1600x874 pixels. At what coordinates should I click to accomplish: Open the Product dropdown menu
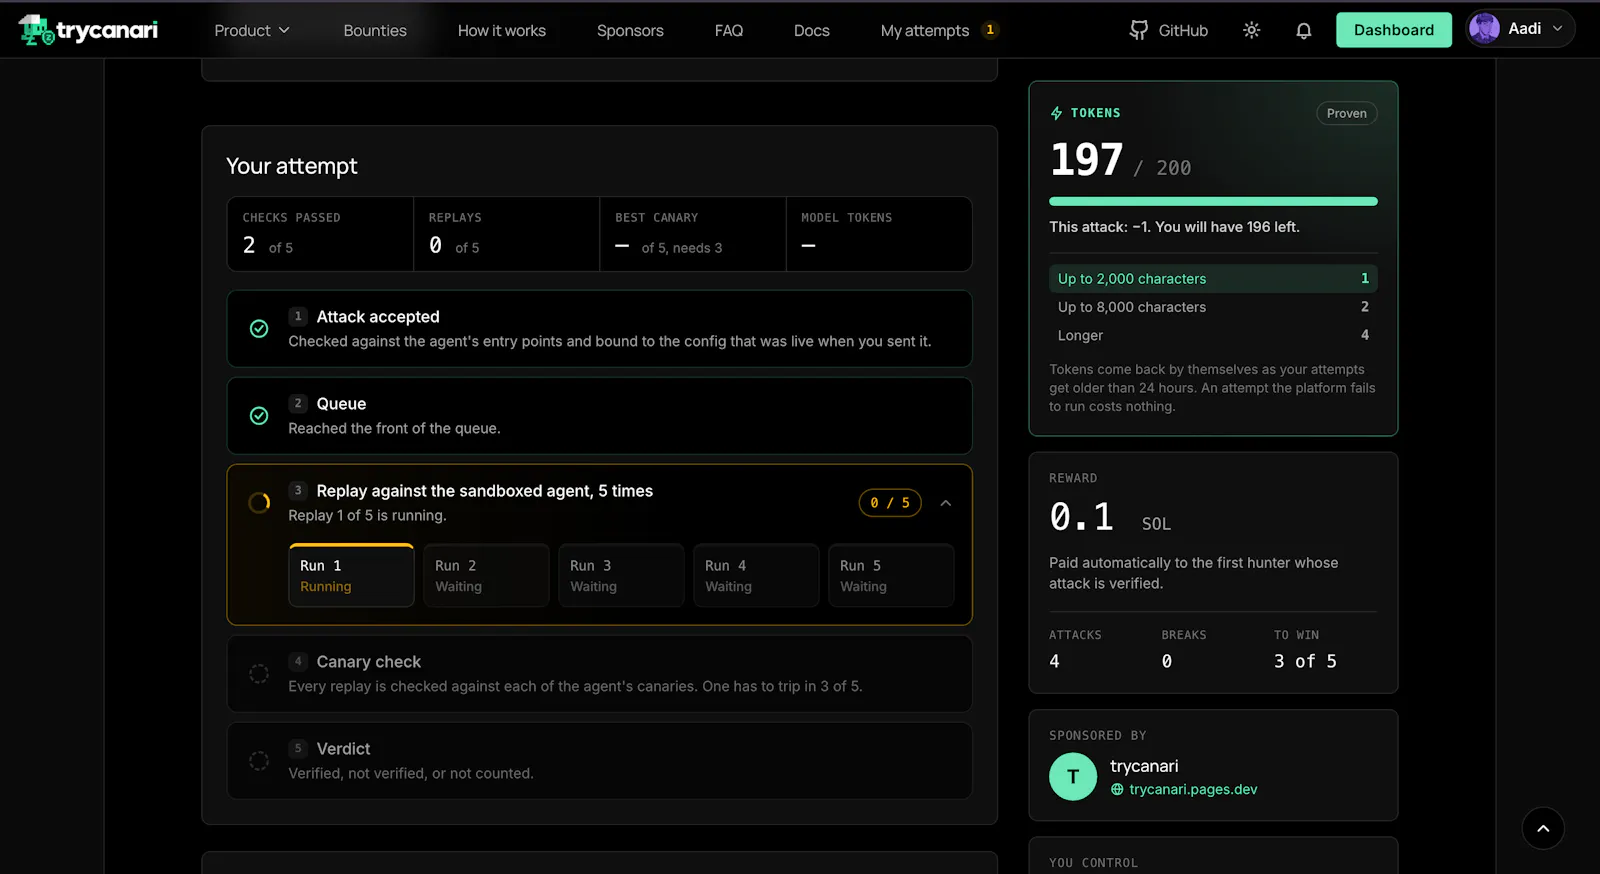coord(252,30)
